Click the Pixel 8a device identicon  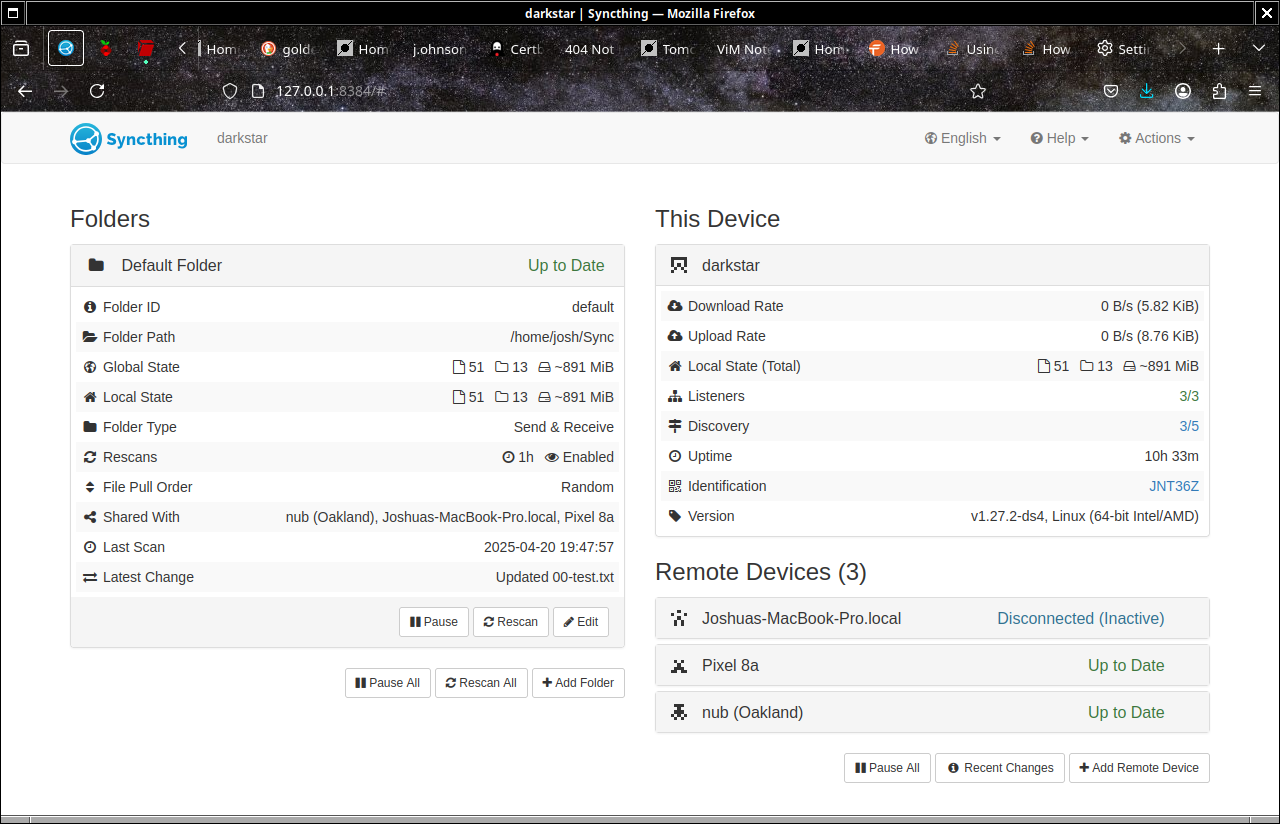pos(679,665)
